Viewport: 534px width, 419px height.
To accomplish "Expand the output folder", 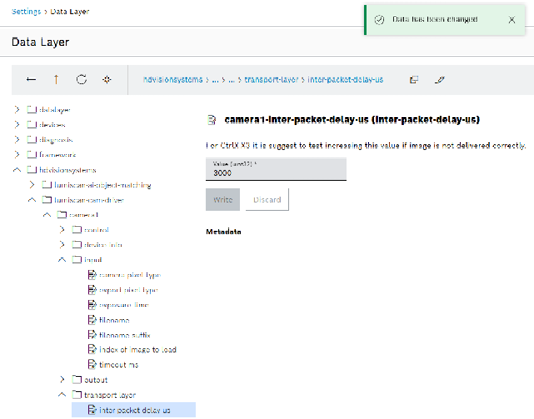I will (62, 379).
